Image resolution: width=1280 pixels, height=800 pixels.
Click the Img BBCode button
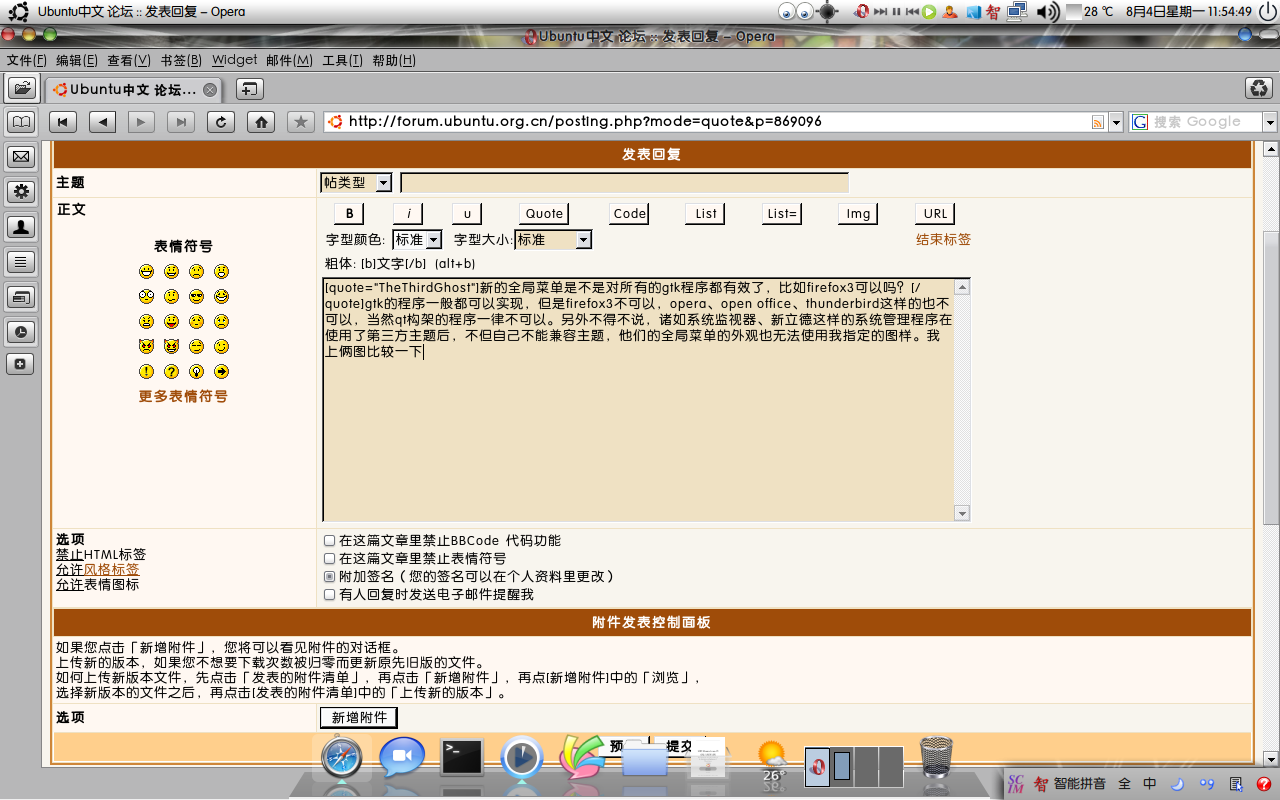[859, 214]
